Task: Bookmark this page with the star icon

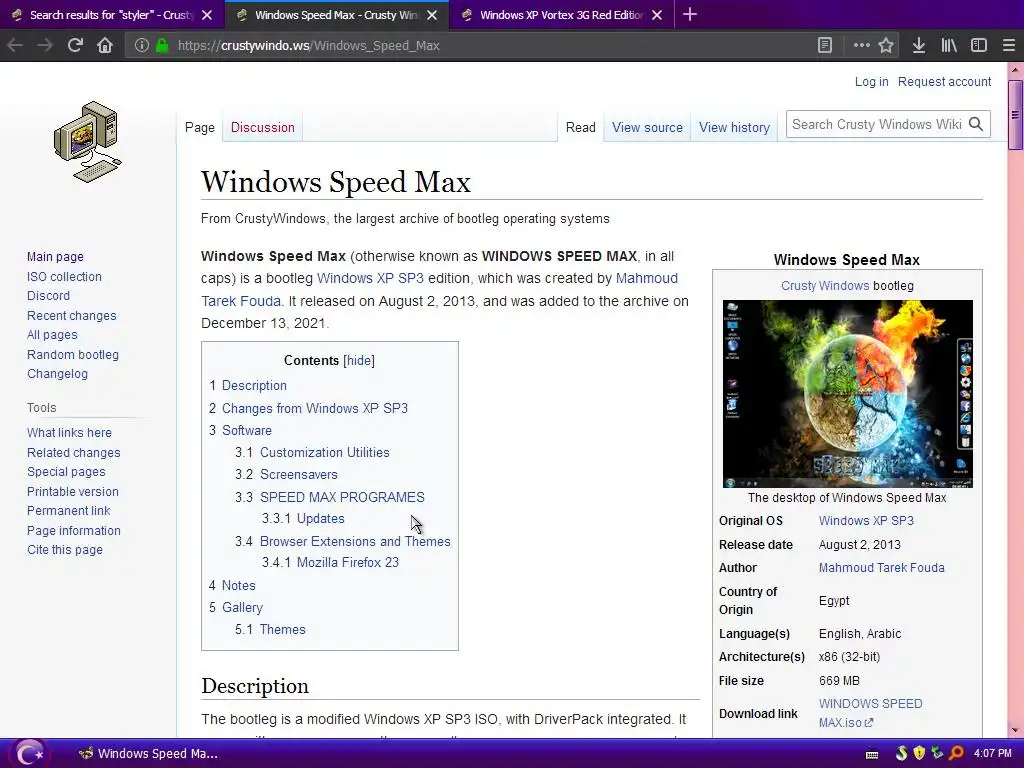Action: tap(886, 45)
